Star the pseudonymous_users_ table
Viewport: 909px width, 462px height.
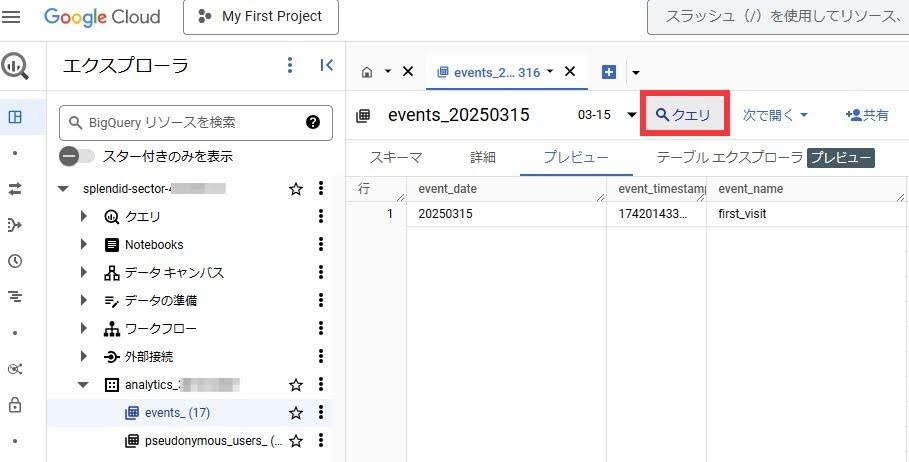[296, 441]
